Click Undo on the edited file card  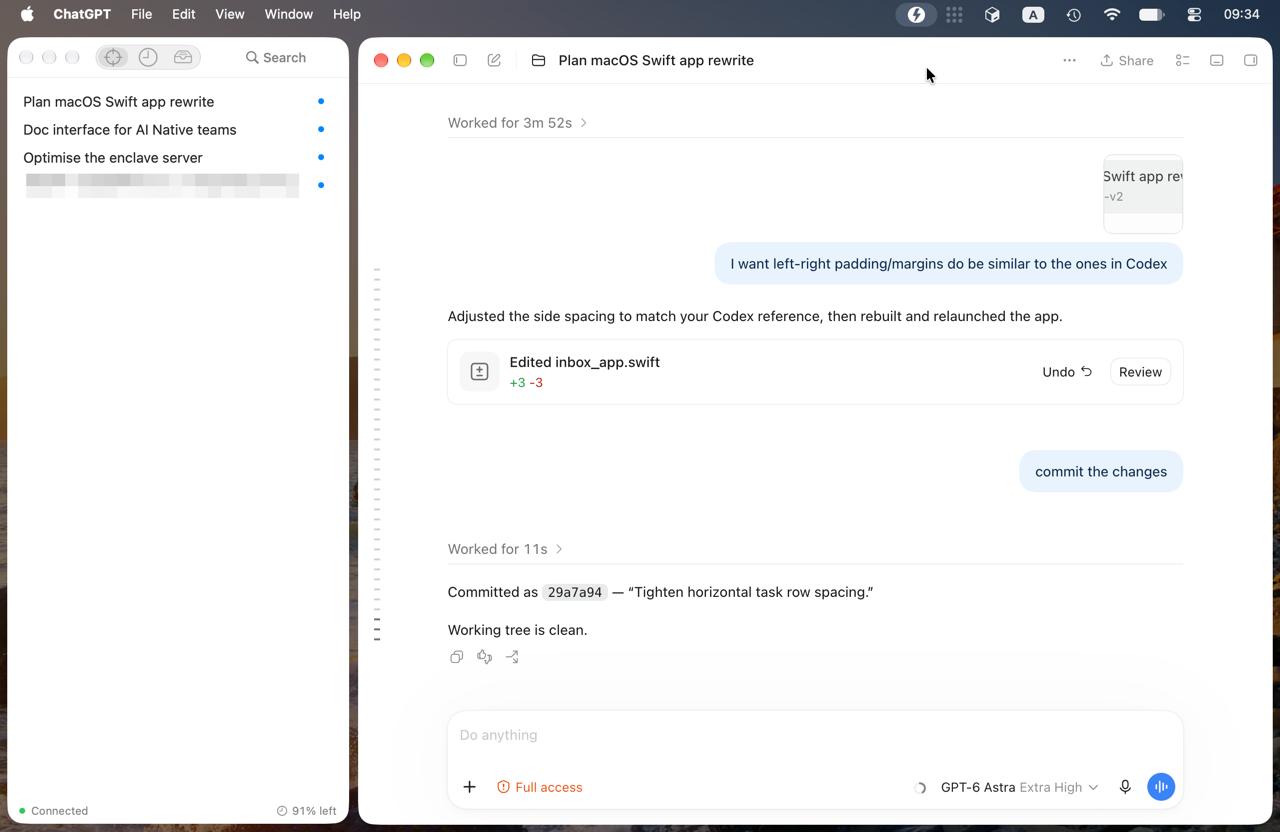pyautogui.click(x=1067, y=372)
